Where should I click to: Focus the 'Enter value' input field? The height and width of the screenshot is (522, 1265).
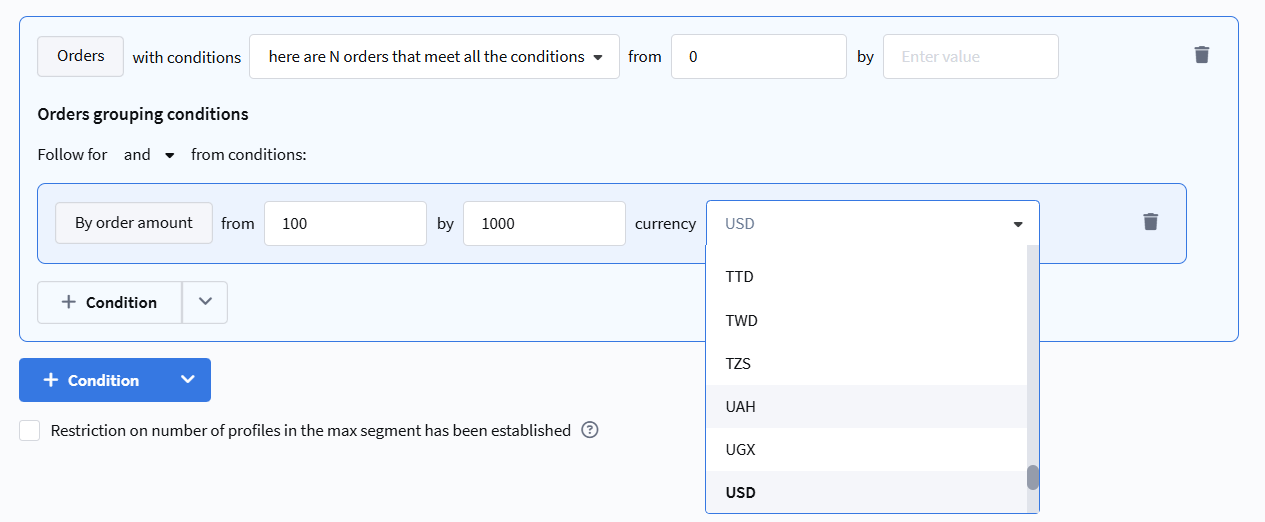coord(970,57)
